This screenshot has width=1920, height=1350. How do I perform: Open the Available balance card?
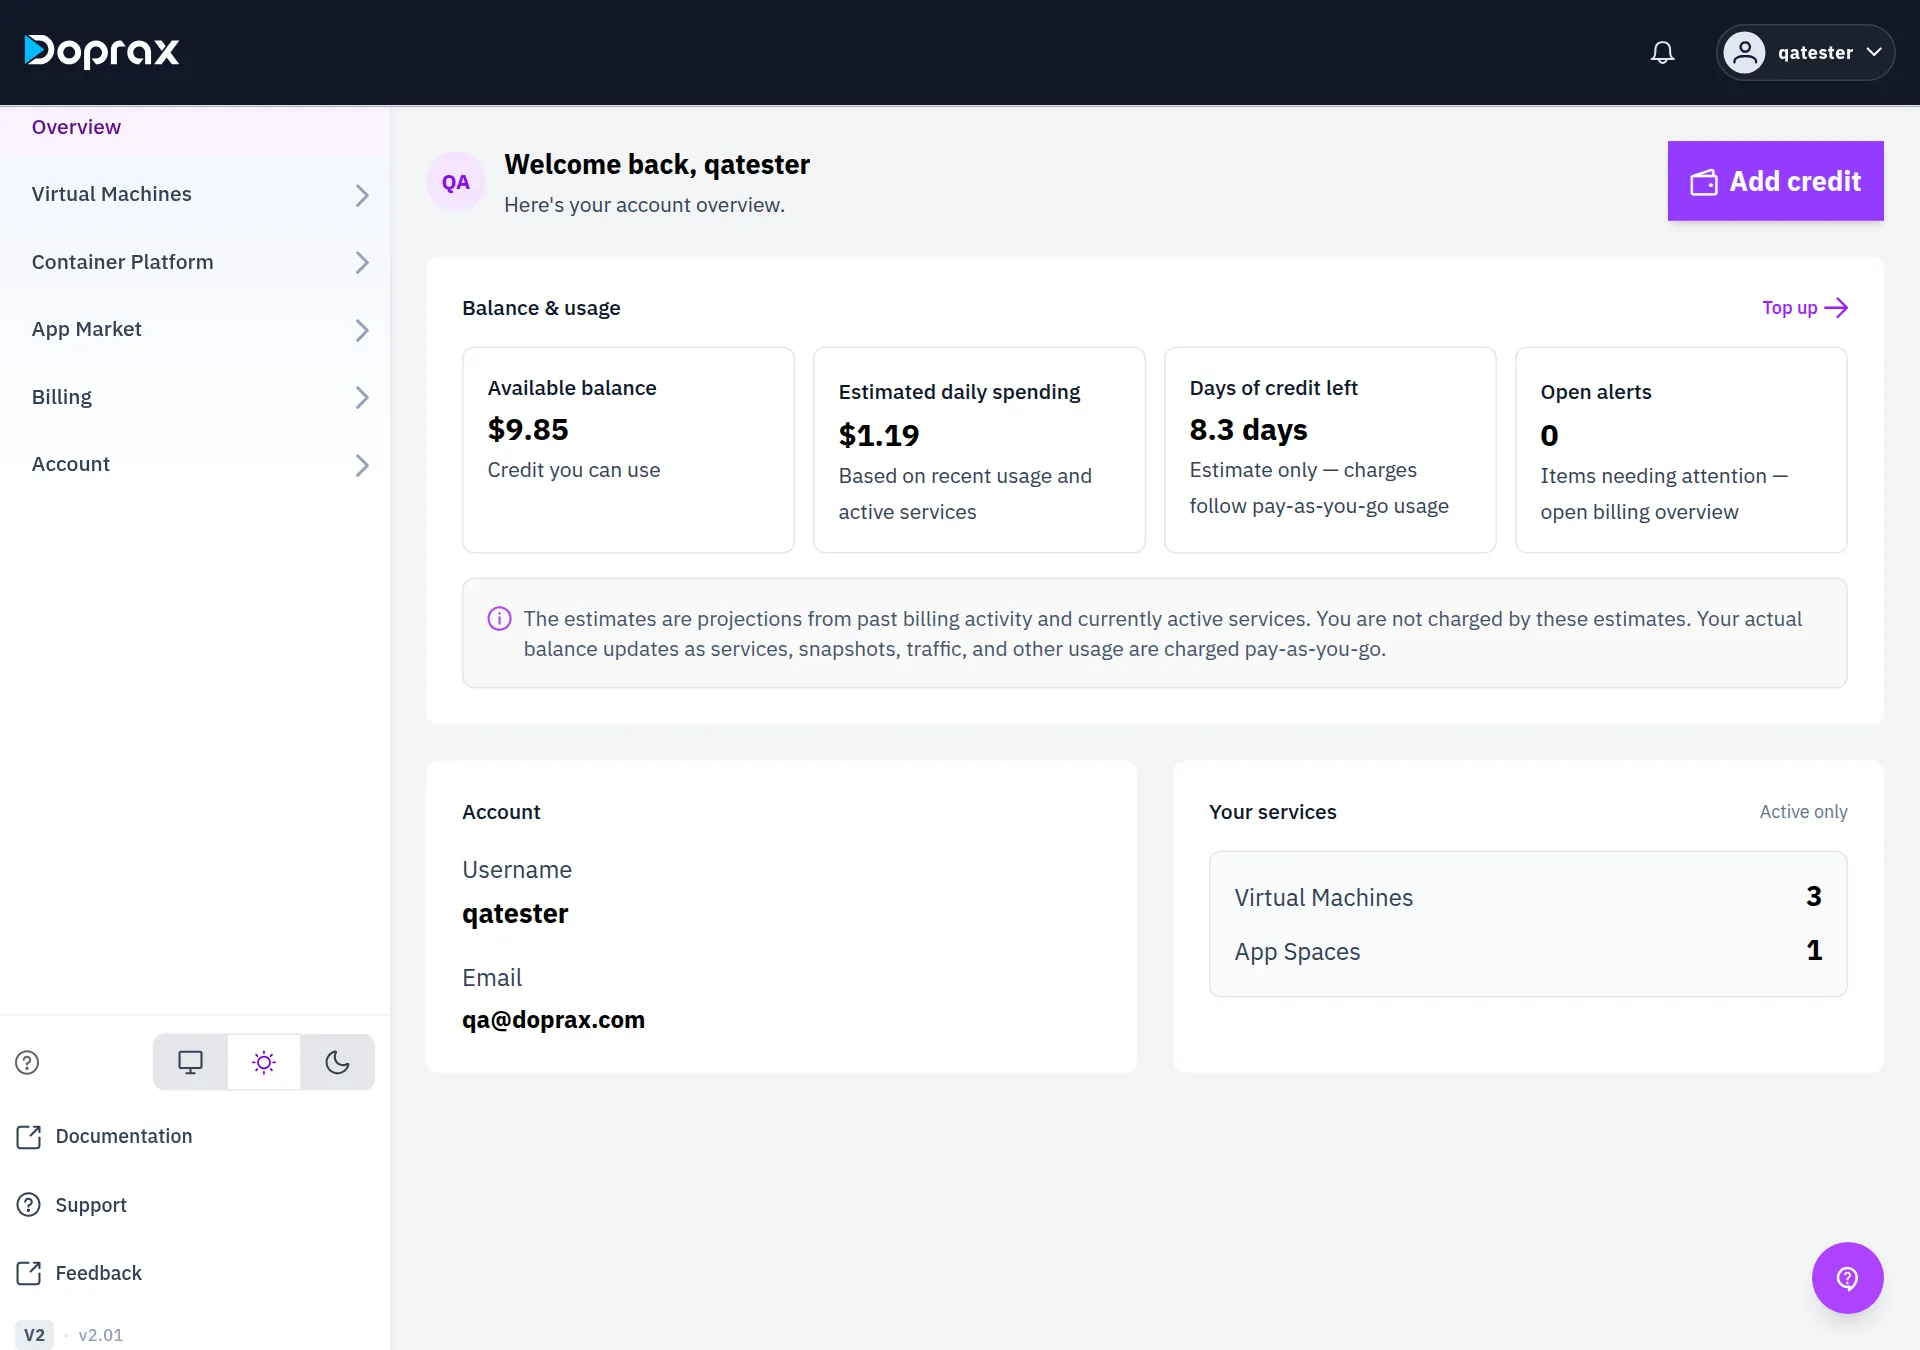[x=628, y=450]
